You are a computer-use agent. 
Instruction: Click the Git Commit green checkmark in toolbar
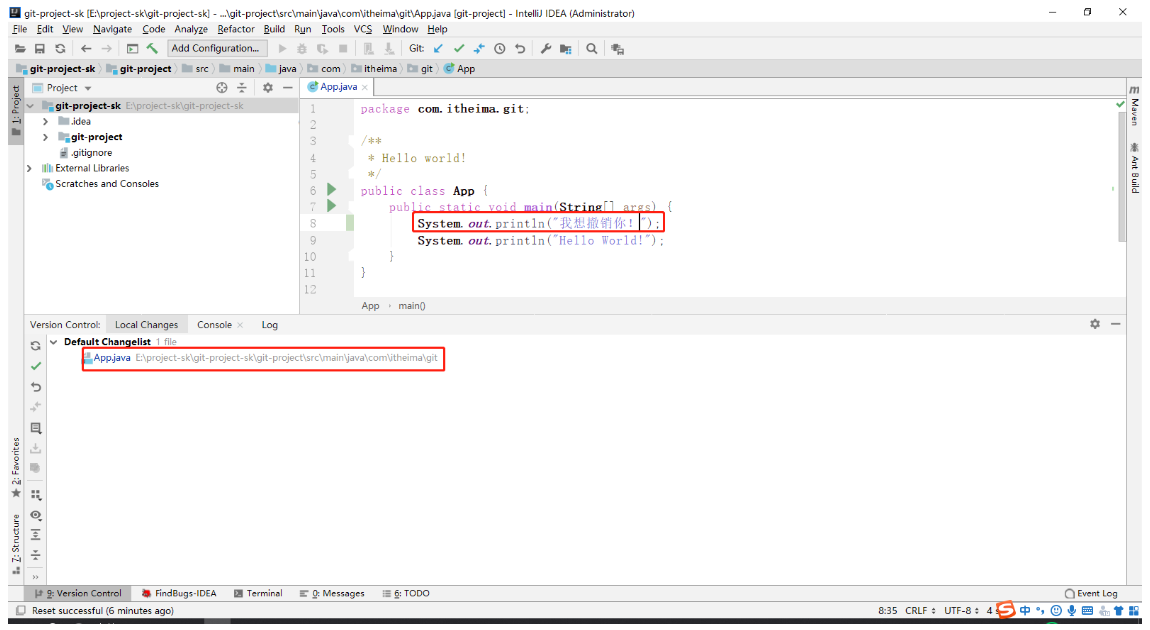point(458,48)
